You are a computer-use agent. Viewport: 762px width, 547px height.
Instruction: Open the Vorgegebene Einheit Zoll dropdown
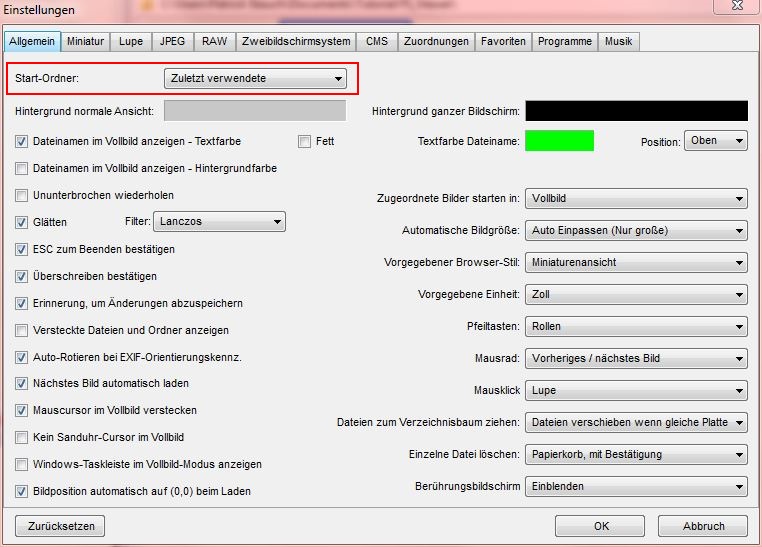click(x=636, y=294)
